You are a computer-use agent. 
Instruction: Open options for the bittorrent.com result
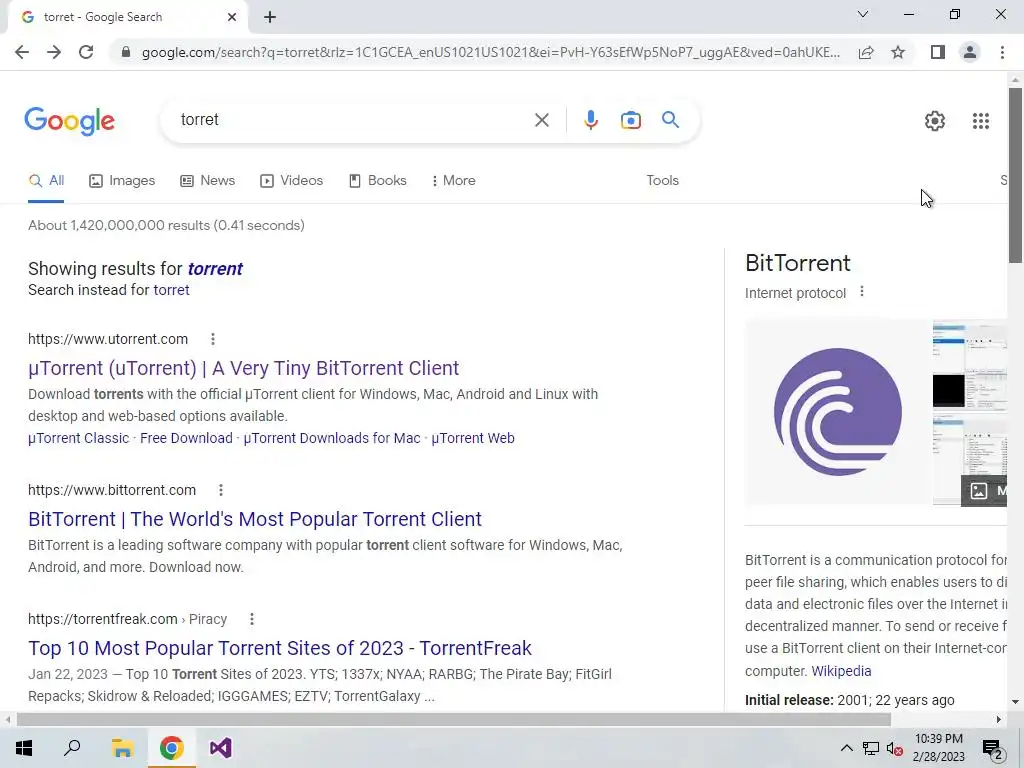click(x=221, y=490)
